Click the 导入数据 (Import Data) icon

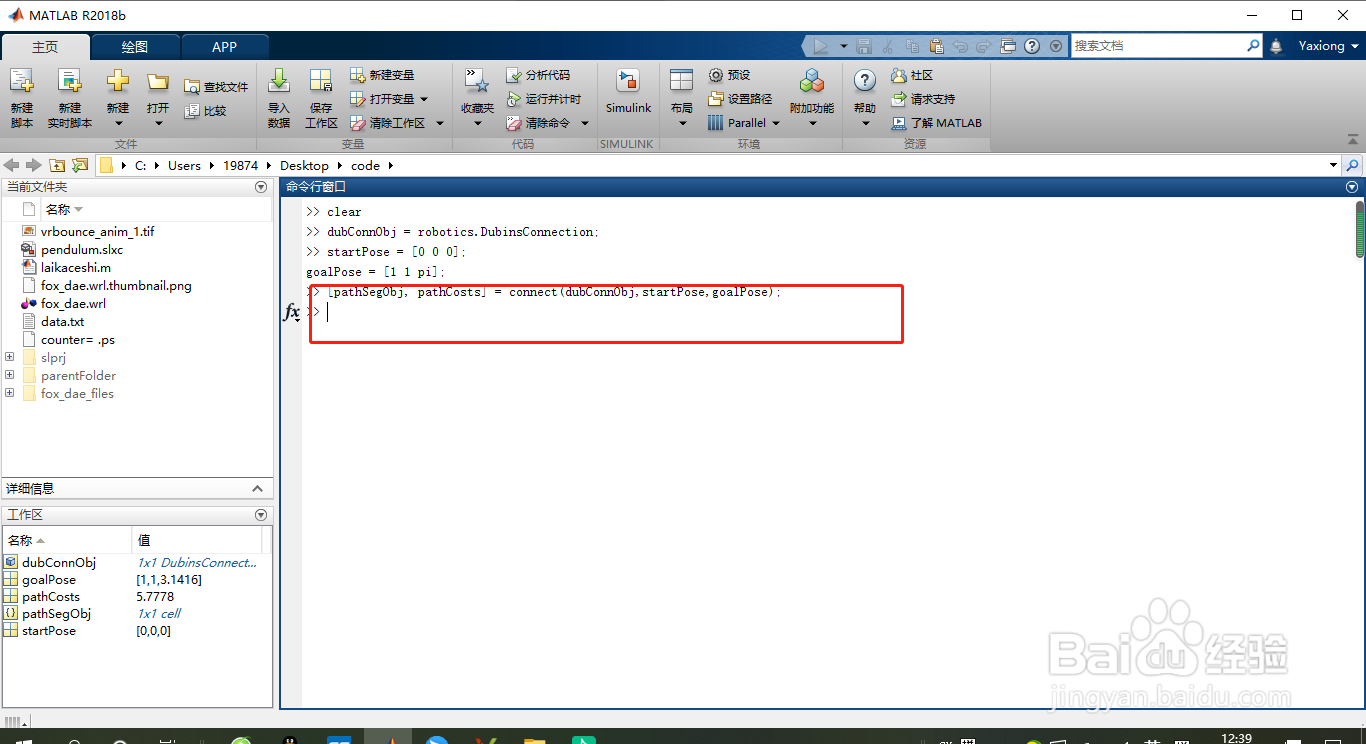tap(279, 82)
